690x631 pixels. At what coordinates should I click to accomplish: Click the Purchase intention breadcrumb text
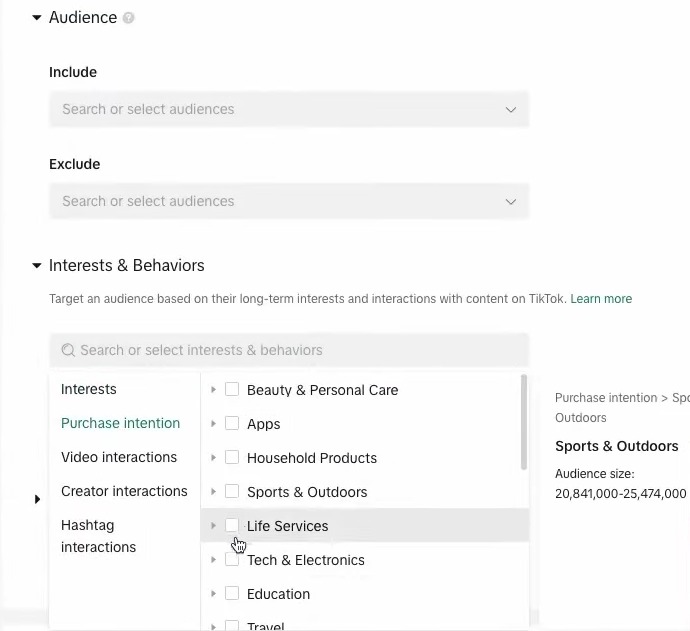[606, 398]
